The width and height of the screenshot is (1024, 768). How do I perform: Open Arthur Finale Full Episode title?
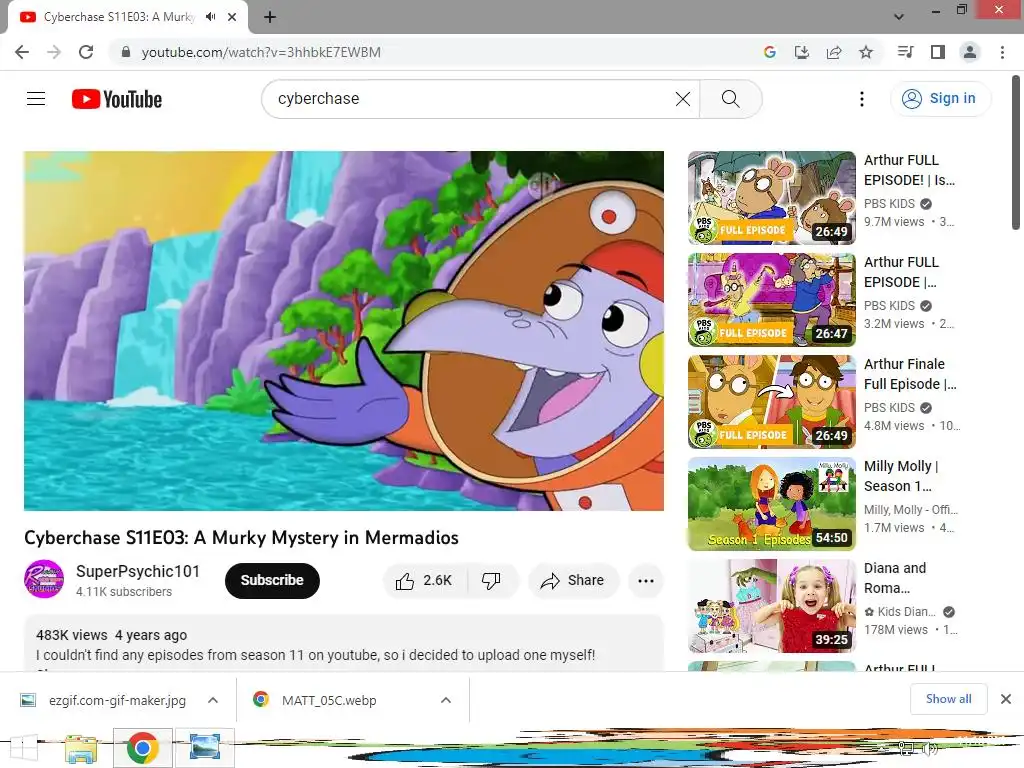[910, 374]
